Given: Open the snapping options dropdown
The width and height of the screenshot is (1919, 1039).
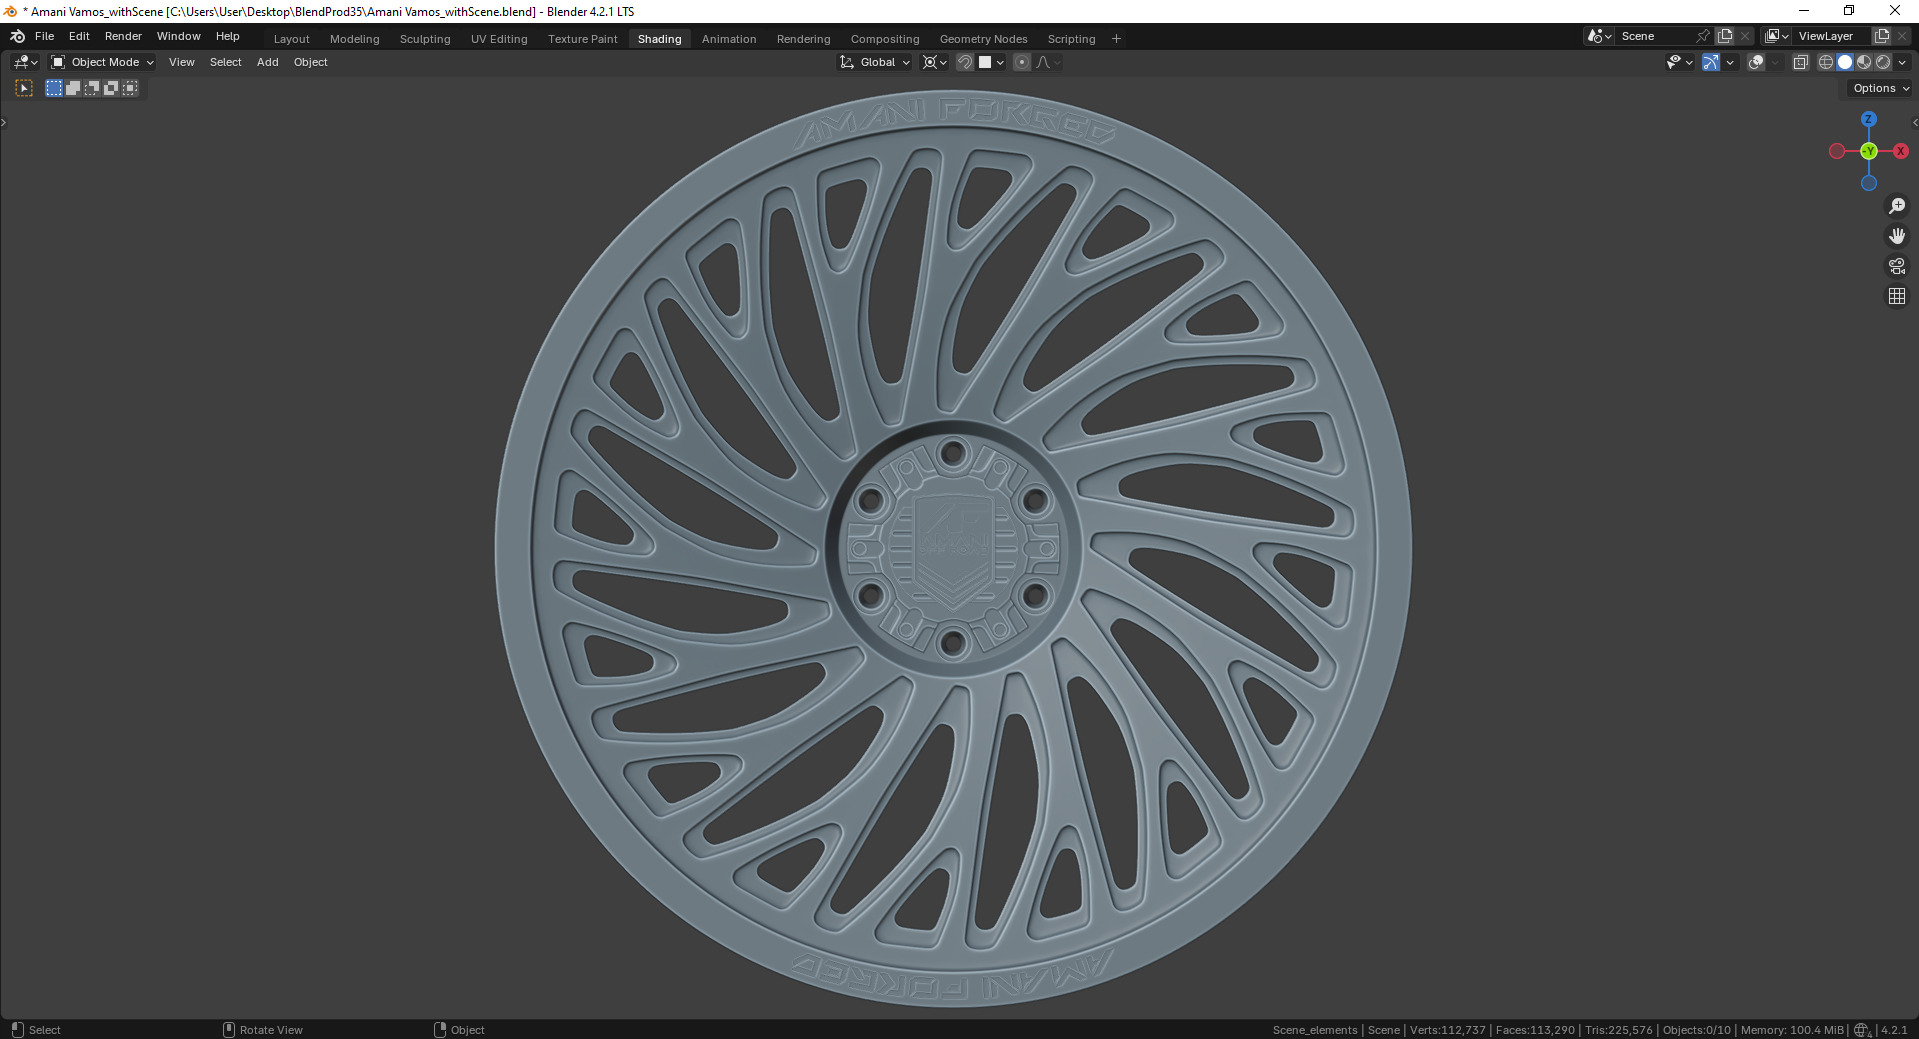Looking at the screenshot, I should click(991, 62).
